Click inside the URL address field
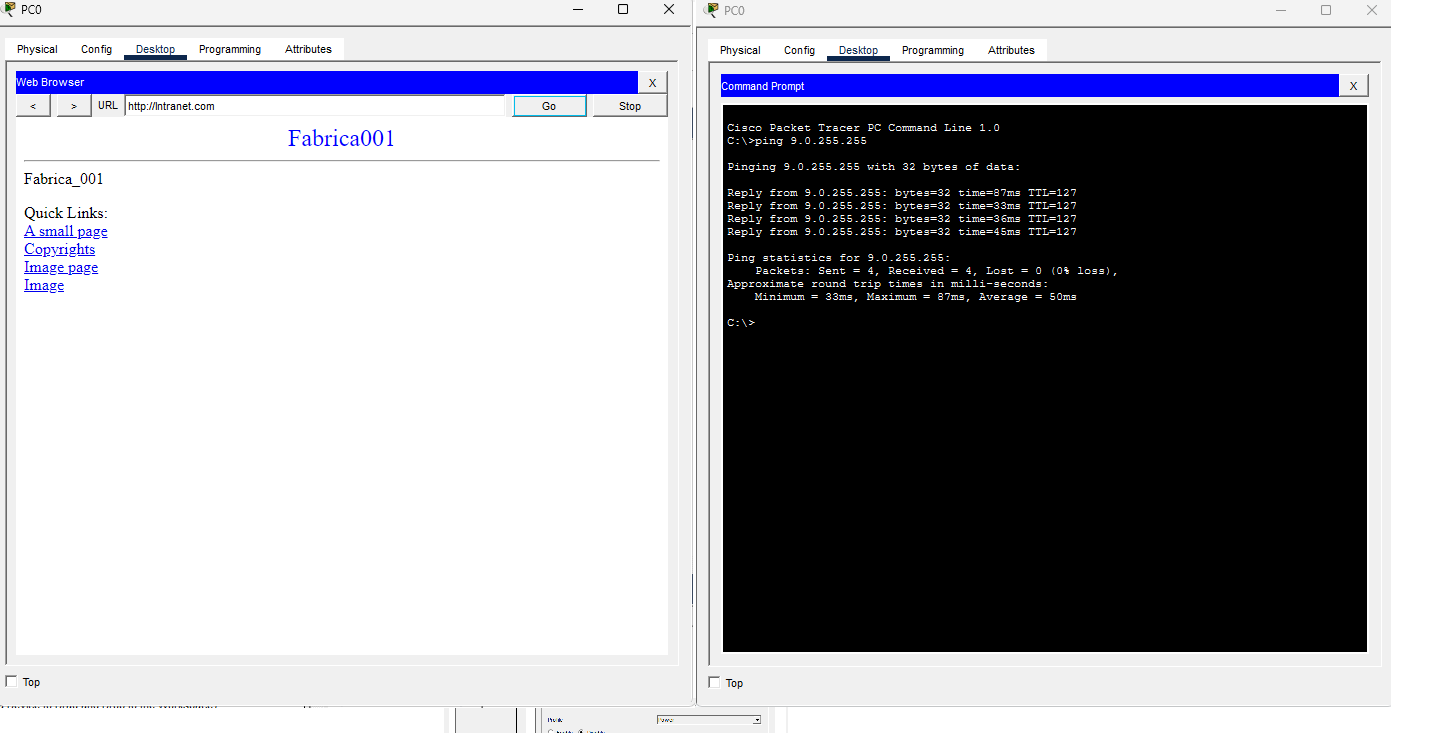This screenshot has height=733, width=1435. [313, 104]
